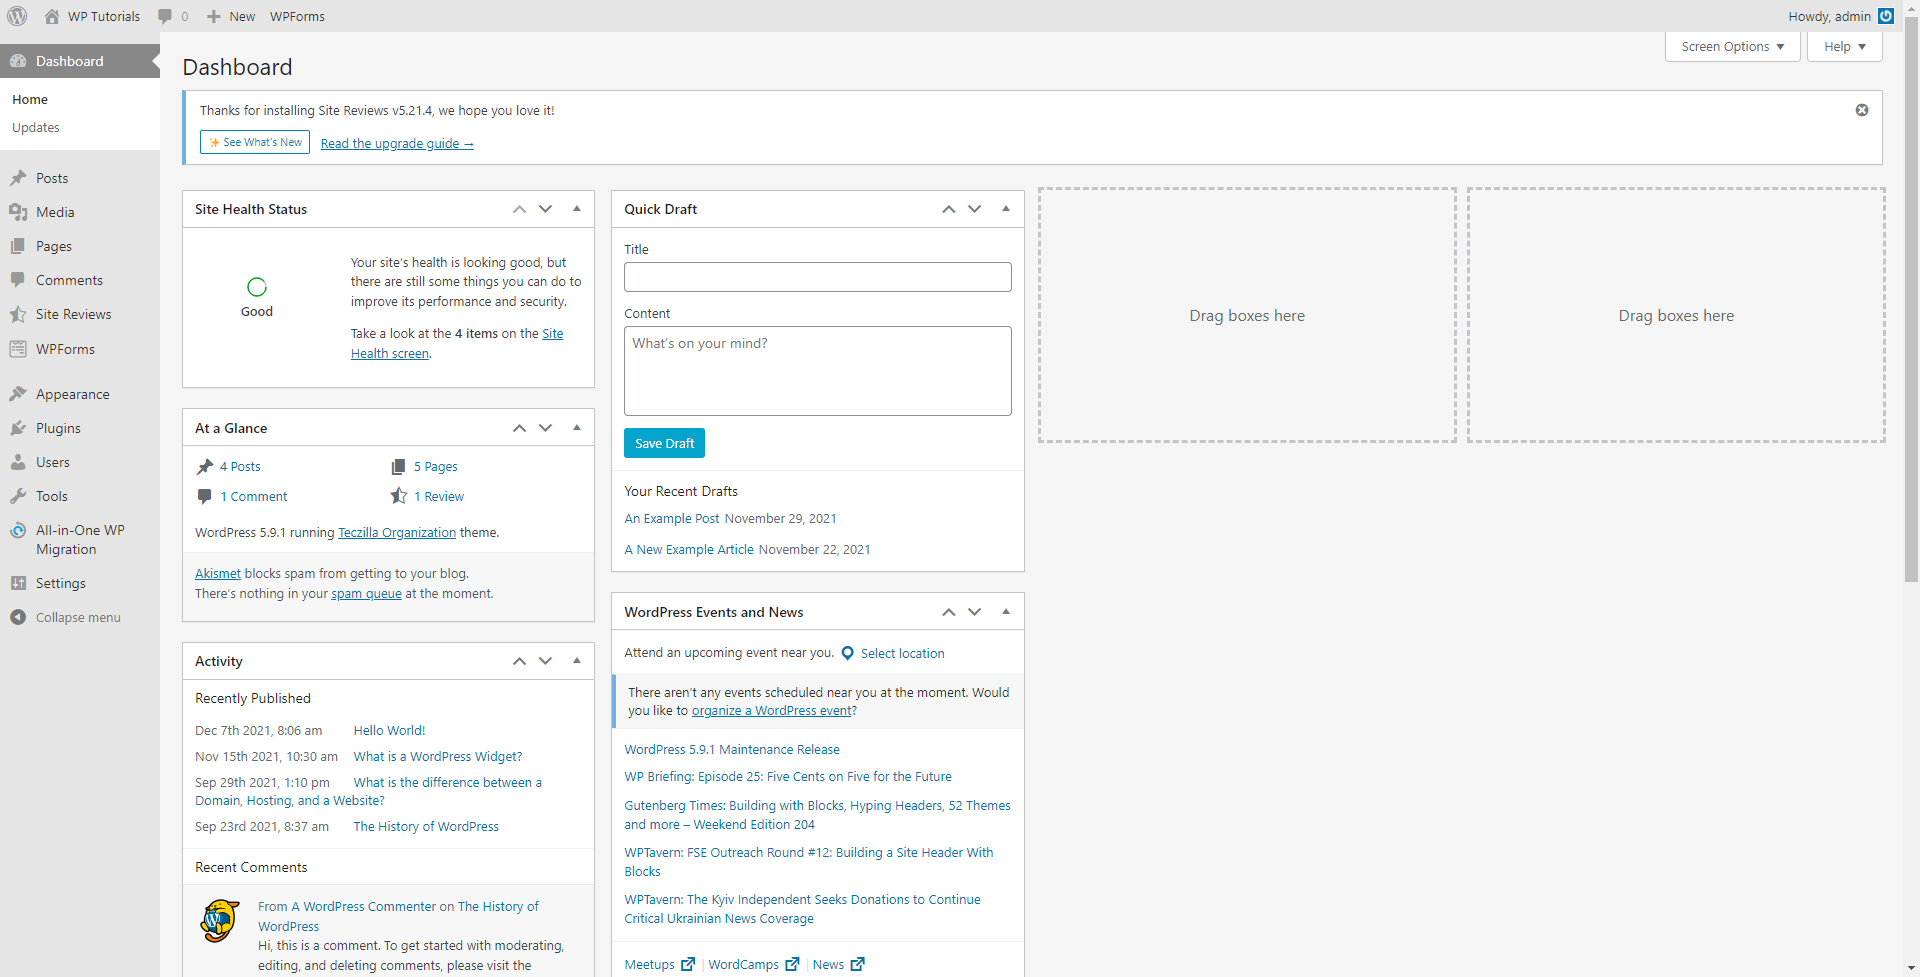Move Activity box up

519,661
